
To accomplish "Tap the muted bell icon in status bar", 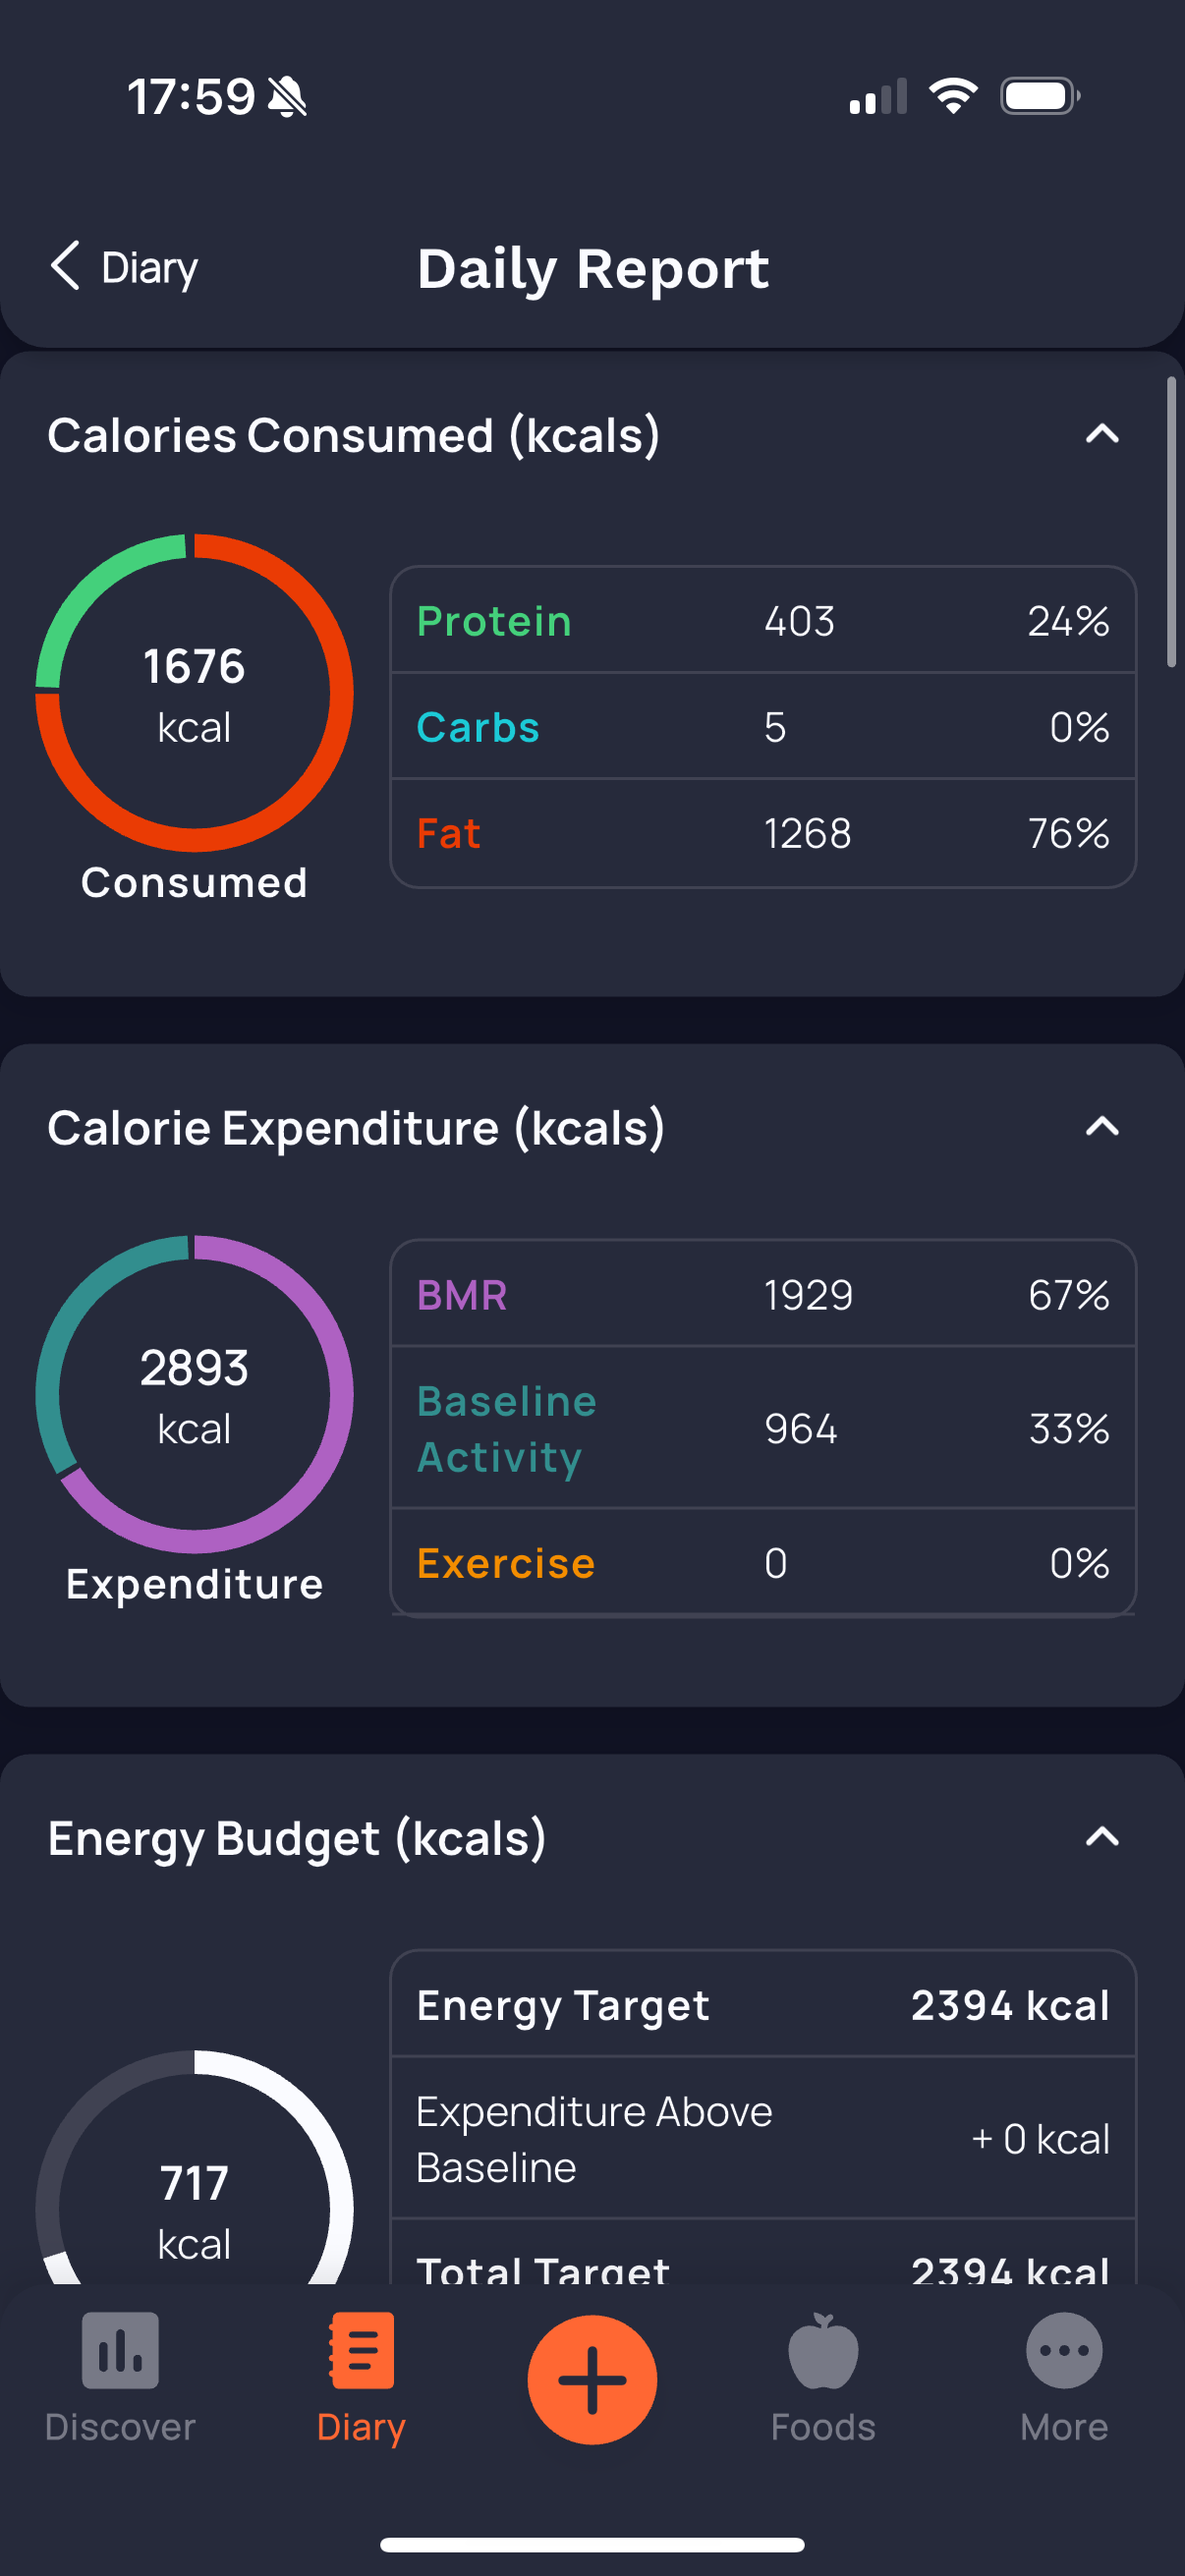I will point(288,98).
